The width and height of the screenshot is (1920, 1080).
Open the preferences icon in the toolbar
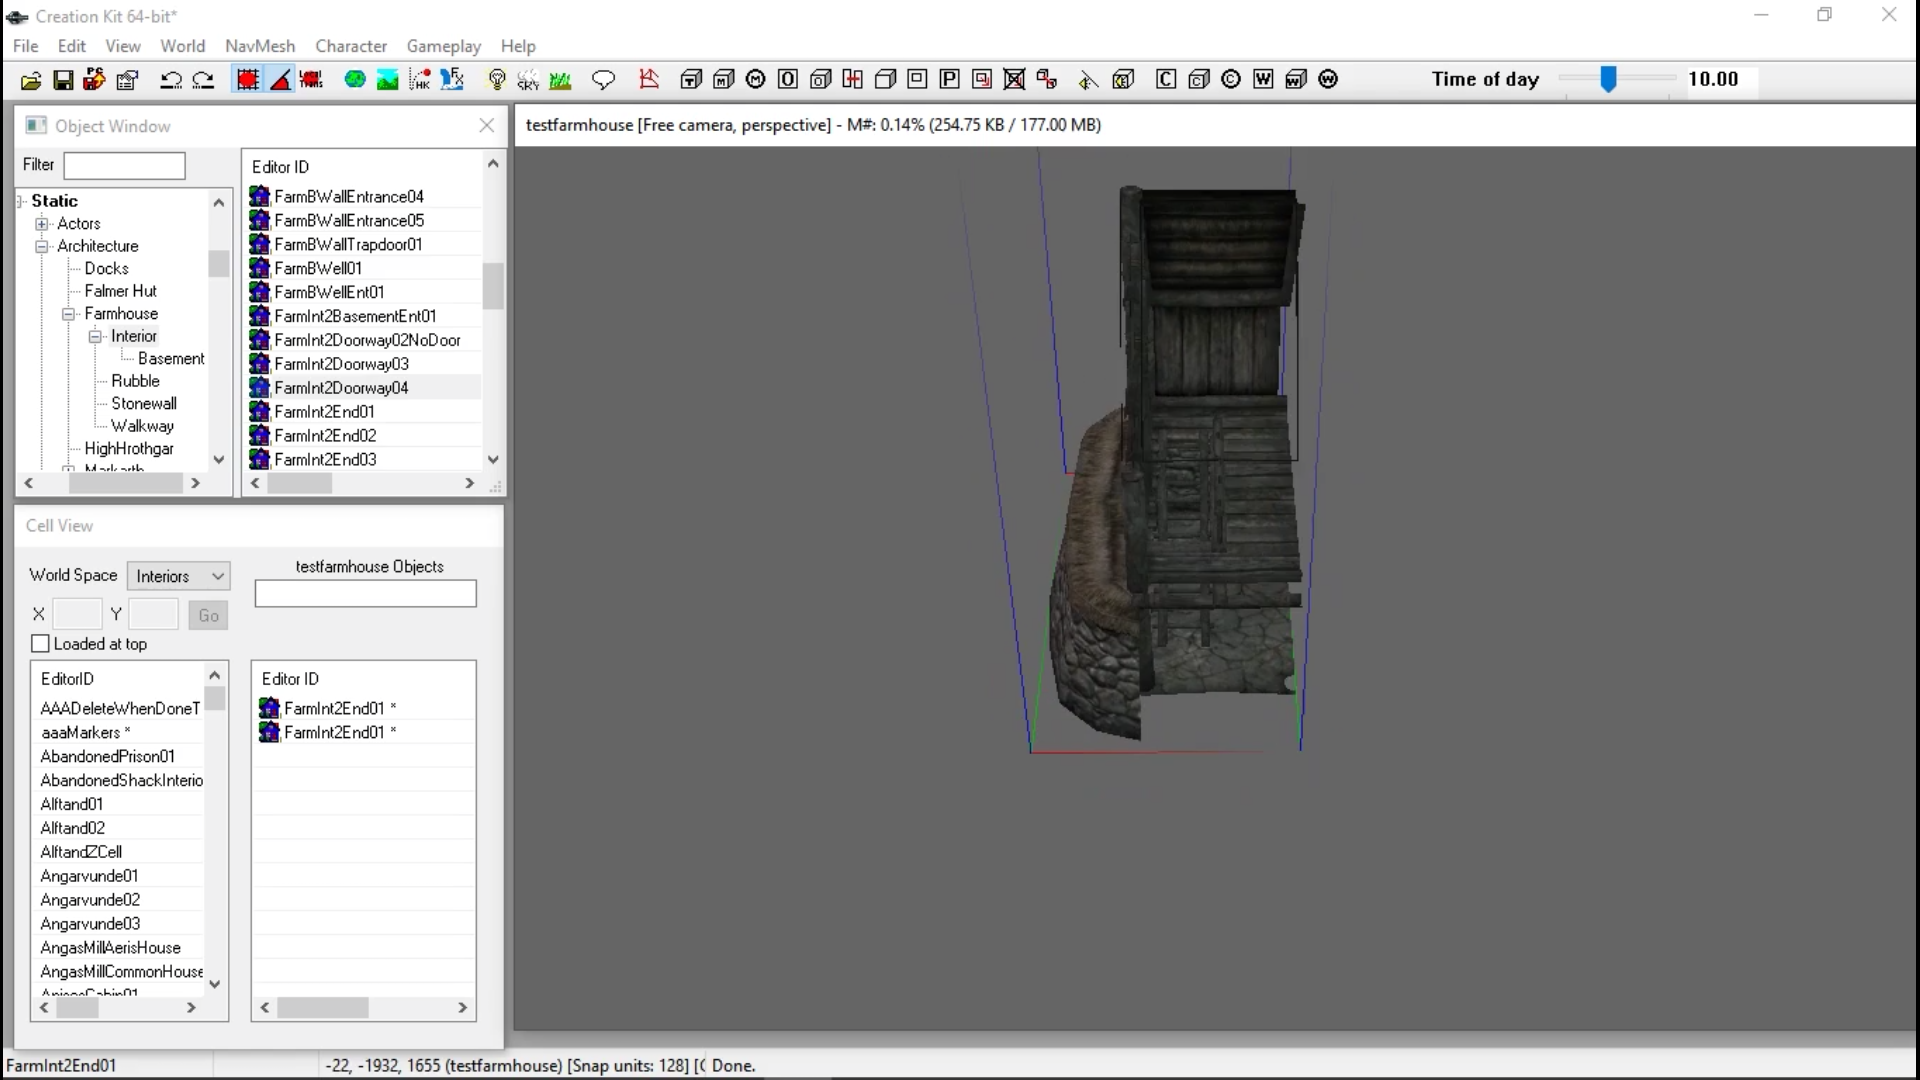[127, 80]
